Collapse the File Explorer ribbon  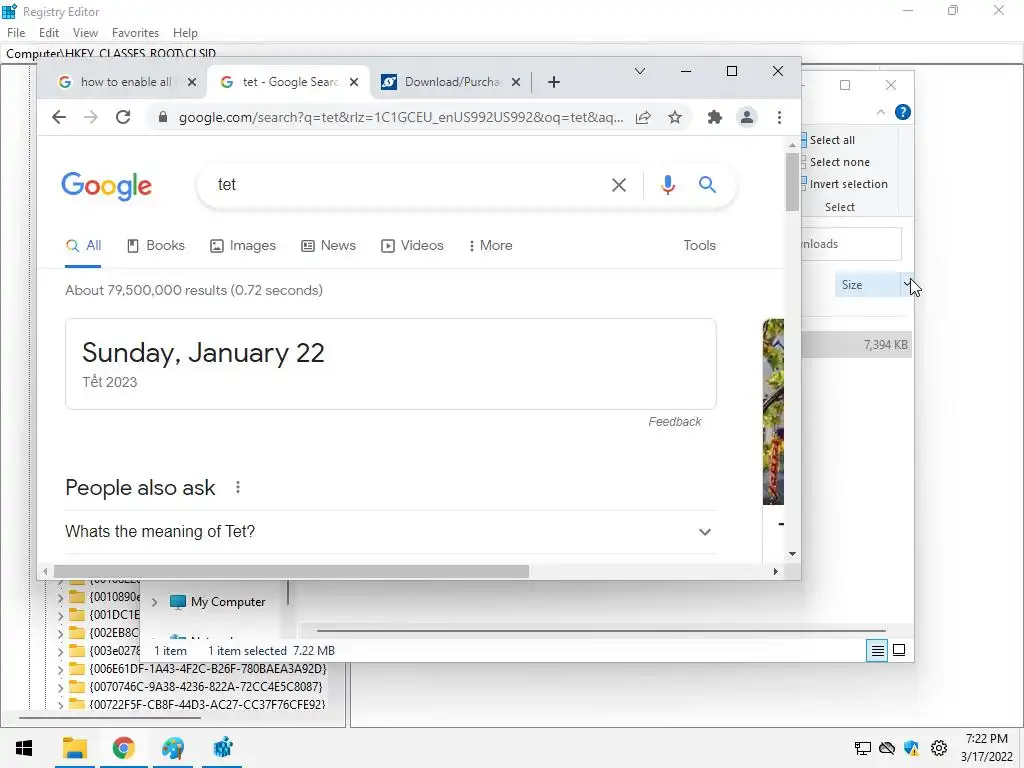point(880,112)
